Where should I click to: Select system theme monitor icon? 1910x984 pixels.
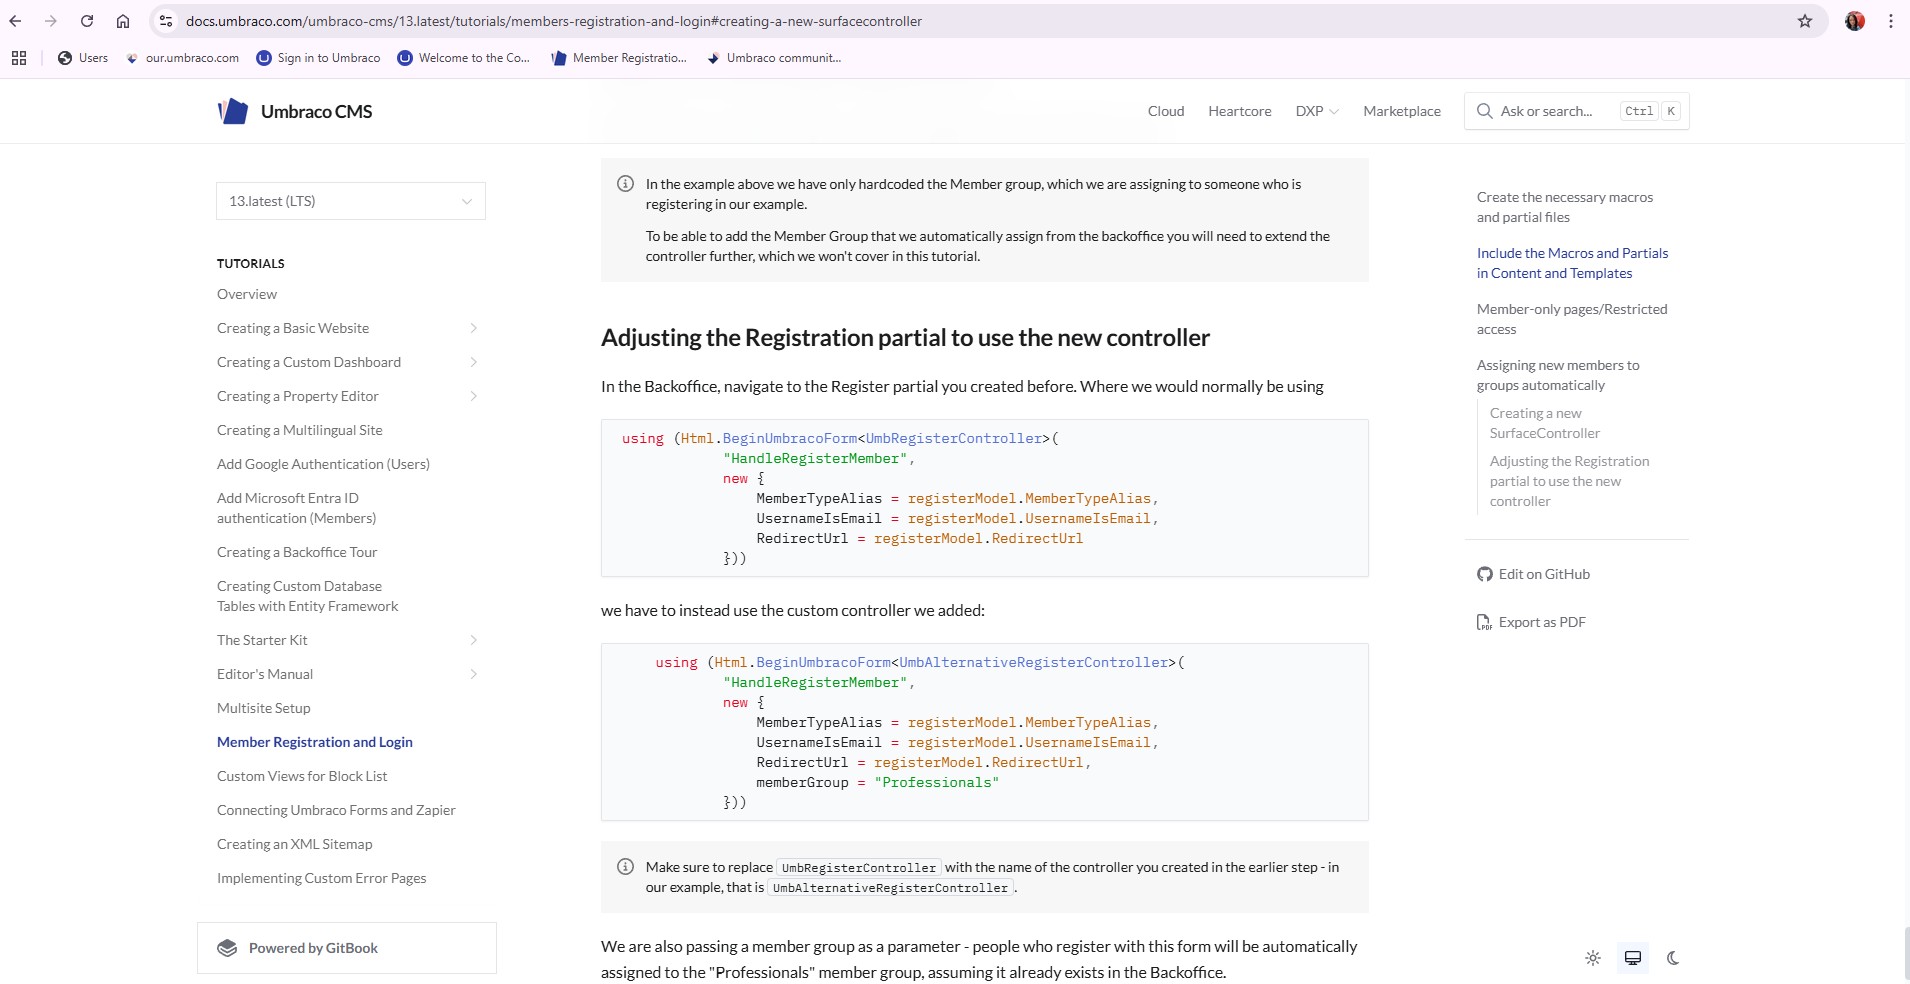point(1633,958)
